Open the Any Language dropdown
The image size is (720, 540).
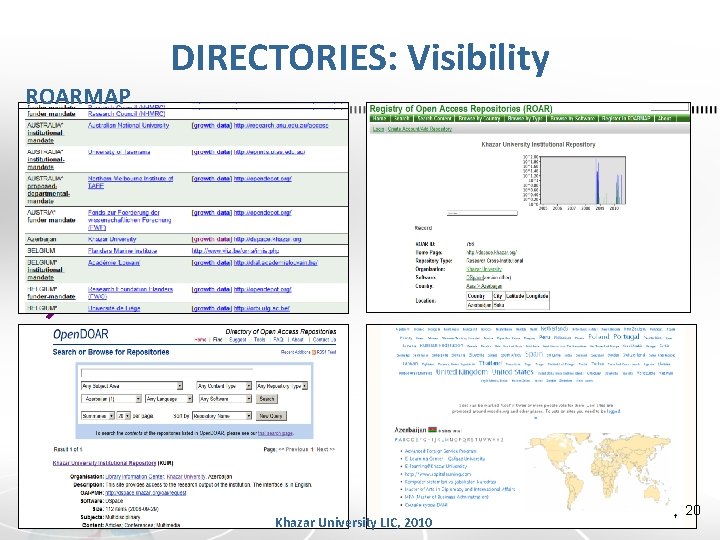169,399
